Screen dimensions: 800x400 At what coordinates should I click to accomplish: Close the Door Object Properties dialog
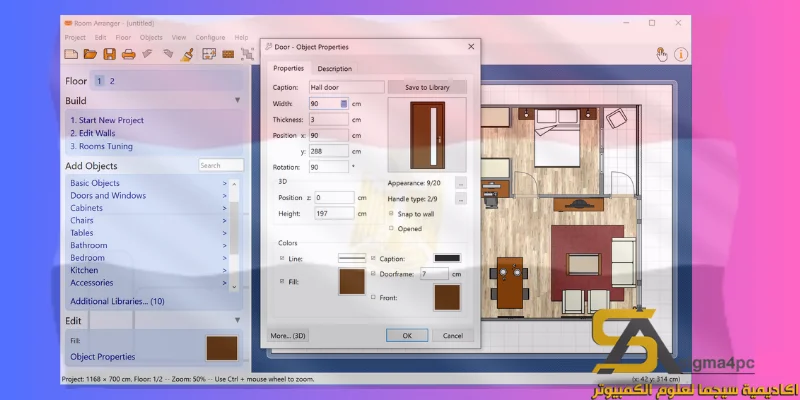[x=471, y=46]
